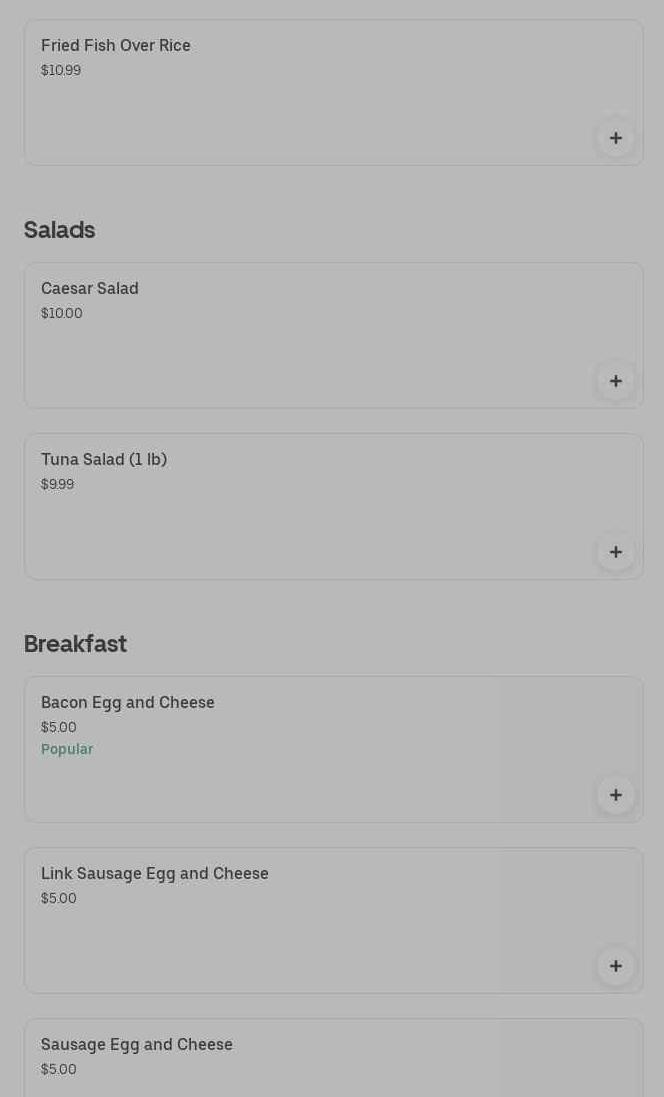Select Tuna Salad (1 lb) item name
664x1097 pixels.
click(104, 459)
